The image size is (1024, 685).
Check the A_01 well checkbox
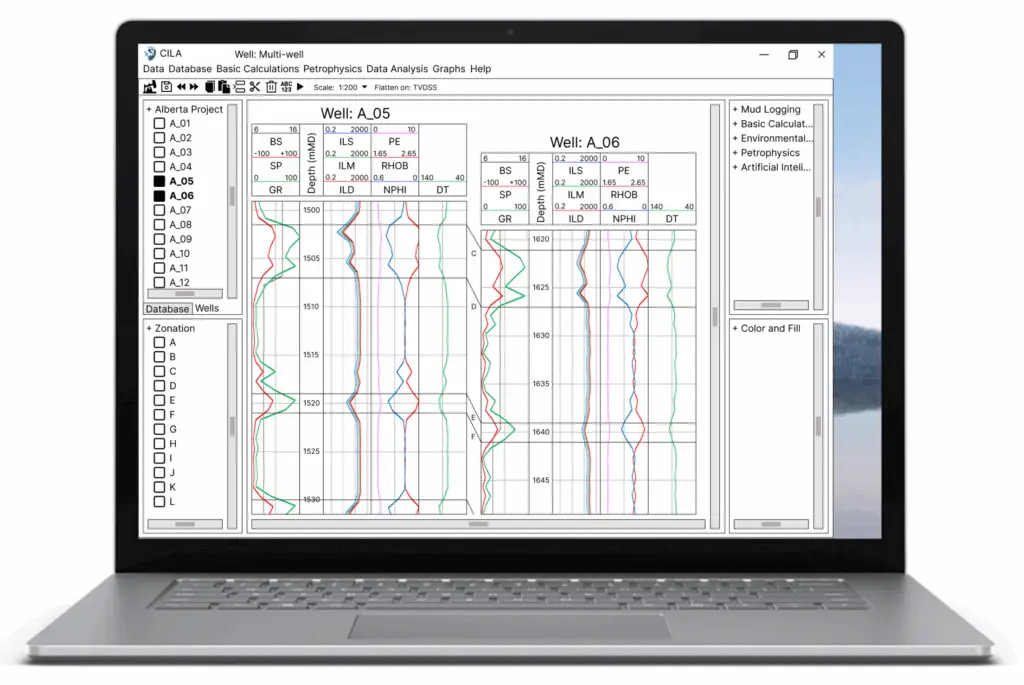click(159, 124)
